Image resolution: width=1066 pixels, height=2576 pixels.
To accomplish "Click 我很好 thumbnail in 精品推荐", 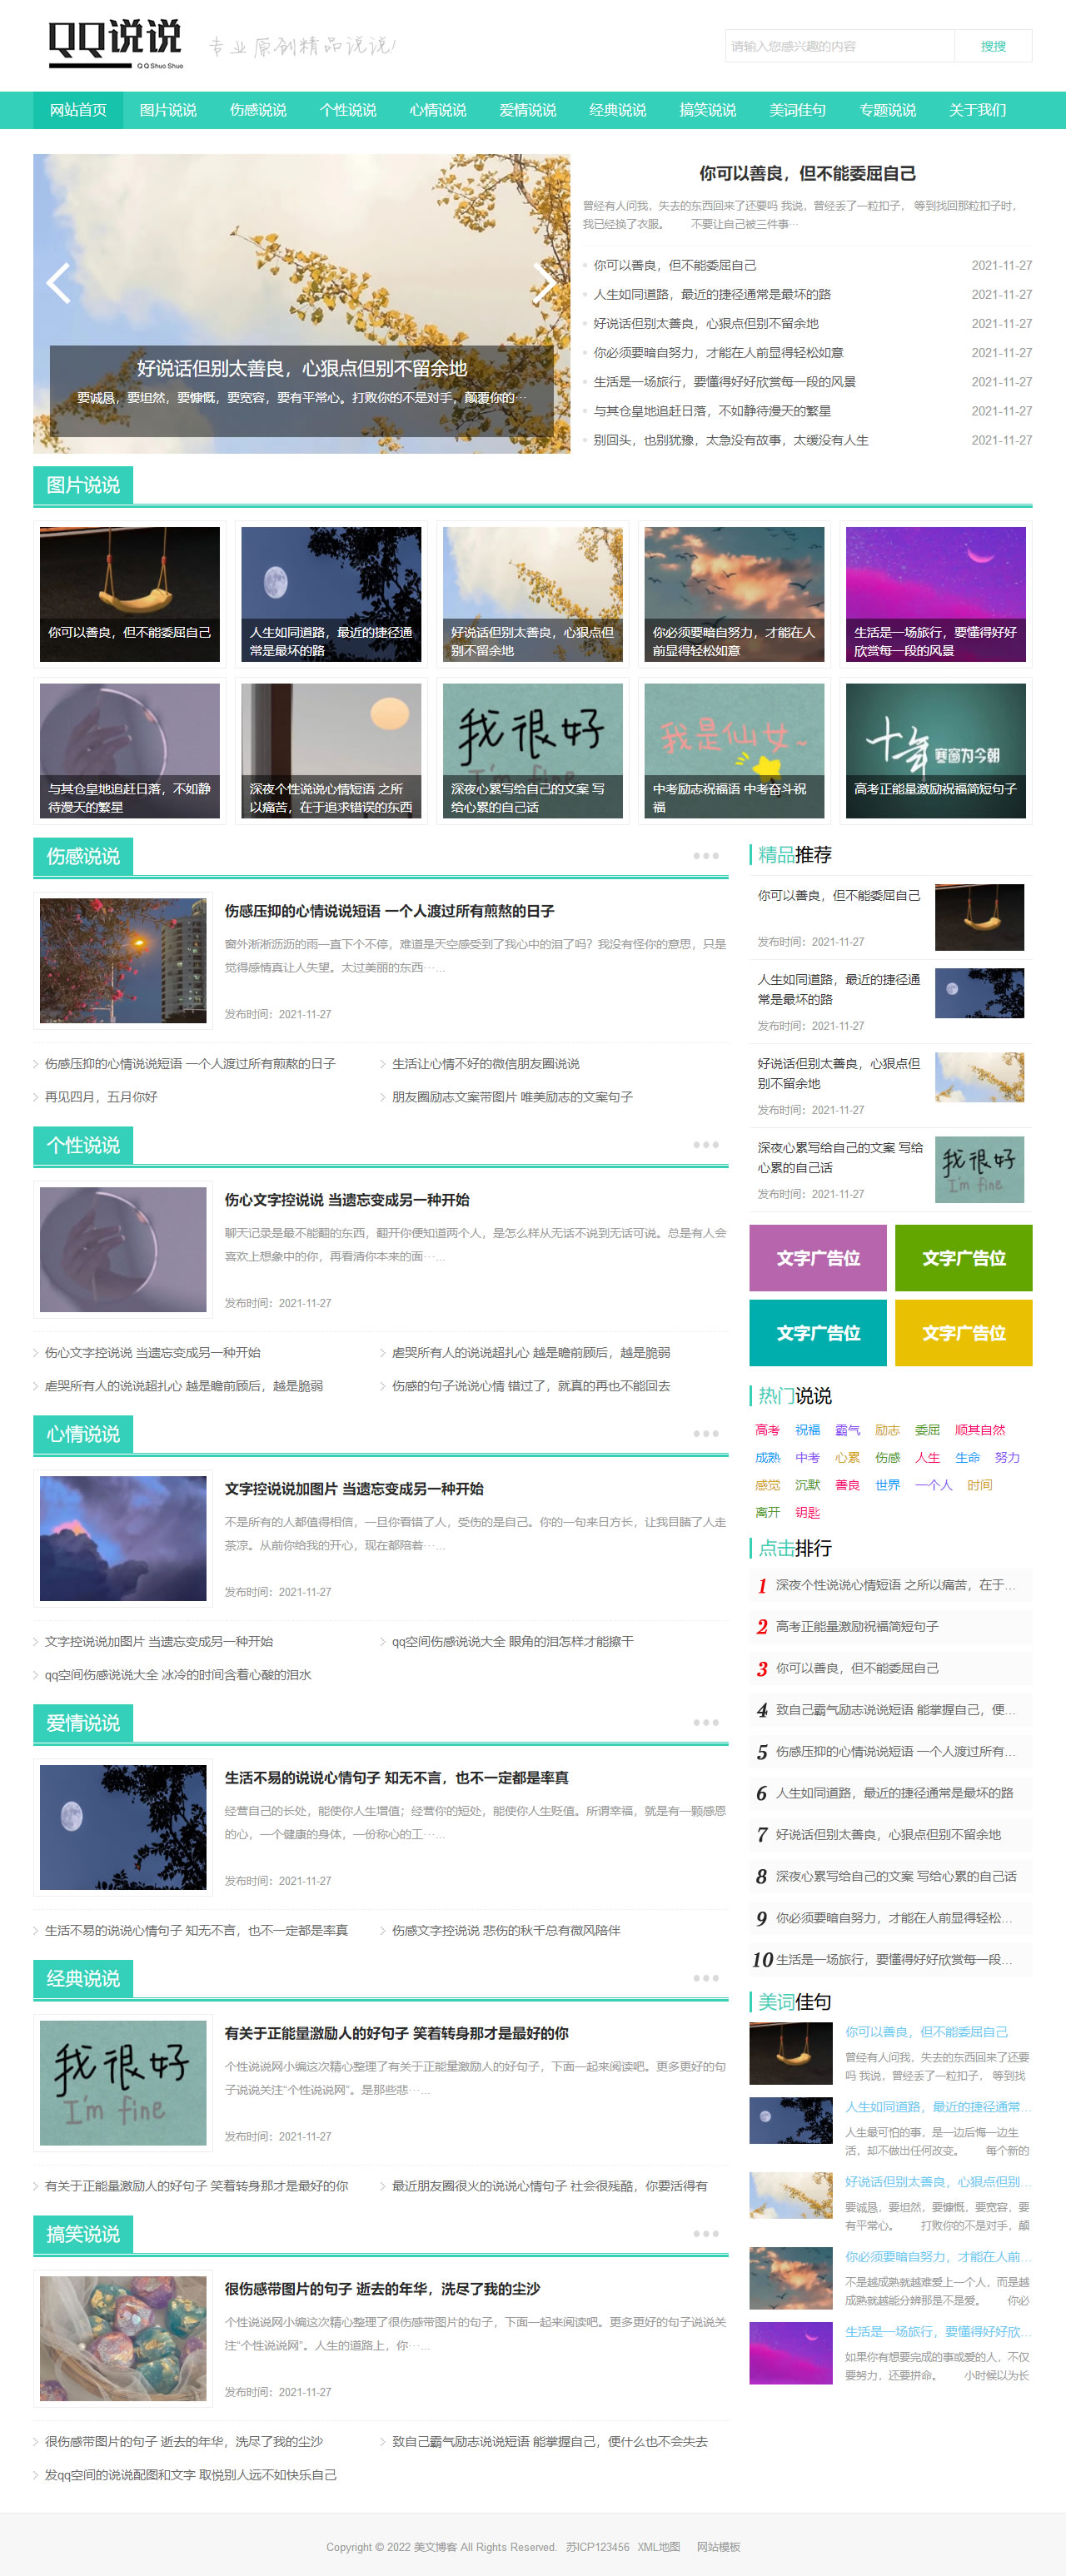I will [x=980, y=1169].
